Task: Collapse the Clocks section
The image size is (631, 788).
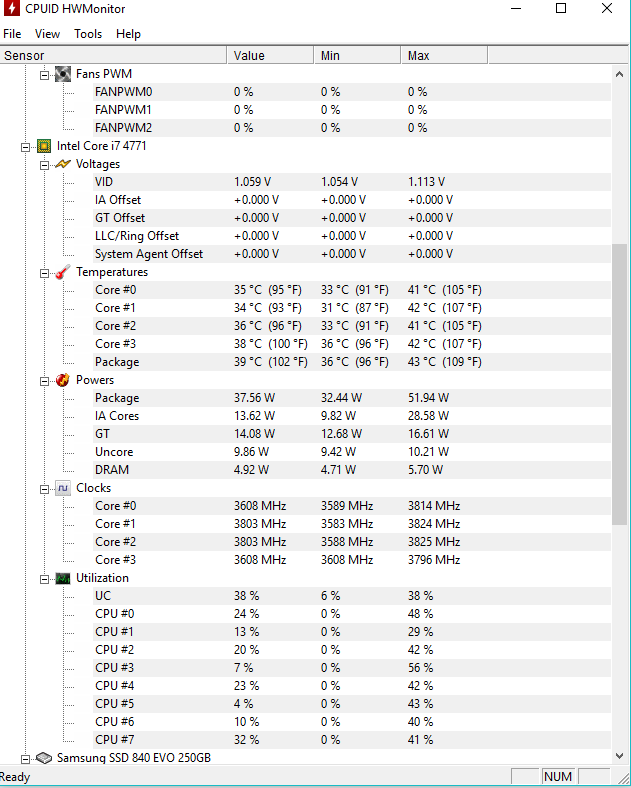Action: (x=45, y=488)
